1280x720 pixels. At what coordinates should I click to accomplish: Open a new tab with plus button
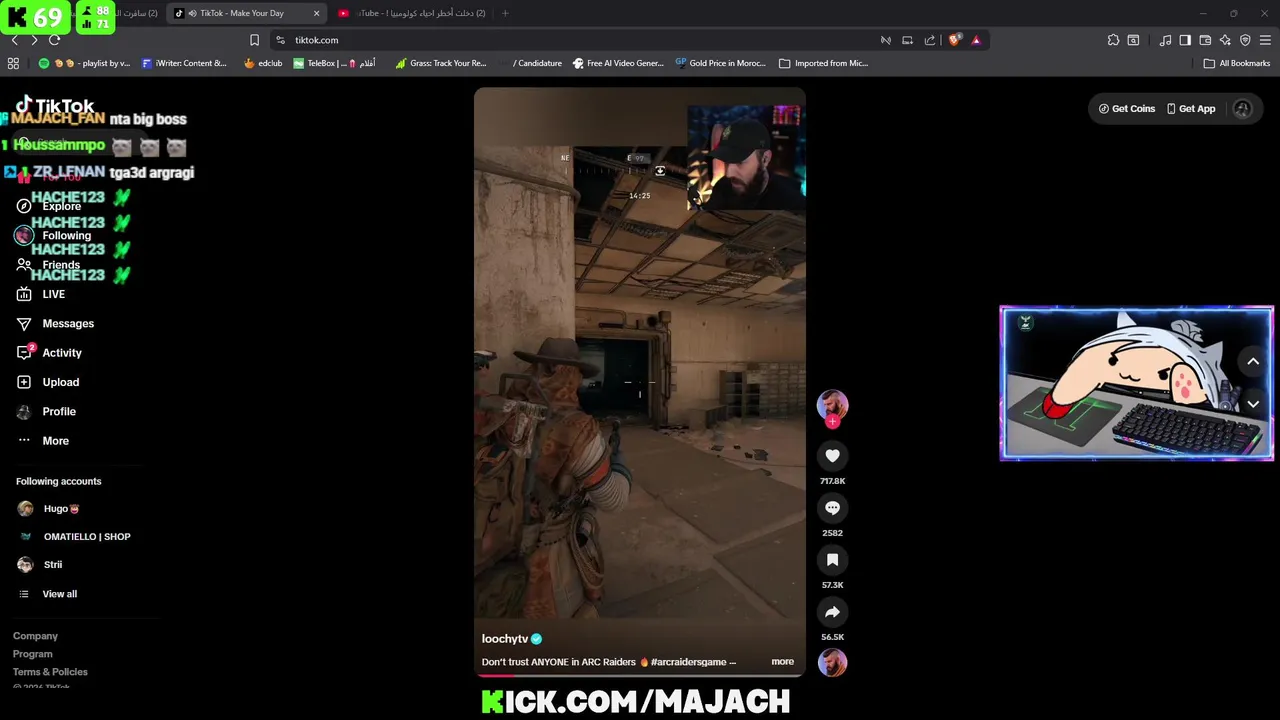(505, 13)
